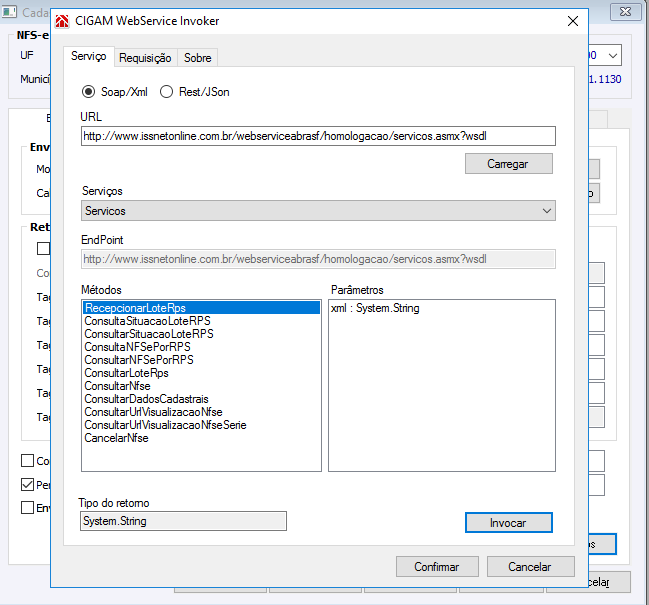Open the Serviços dropdown list

tap(318, 211)
